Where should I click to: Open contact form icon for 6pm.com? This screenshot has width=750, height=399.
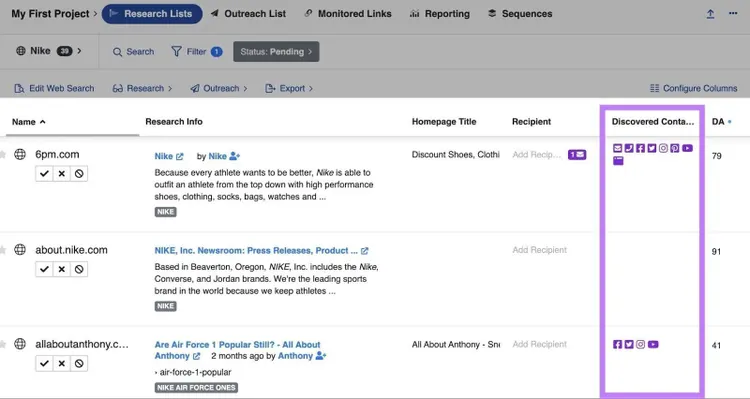pos(618,161)
